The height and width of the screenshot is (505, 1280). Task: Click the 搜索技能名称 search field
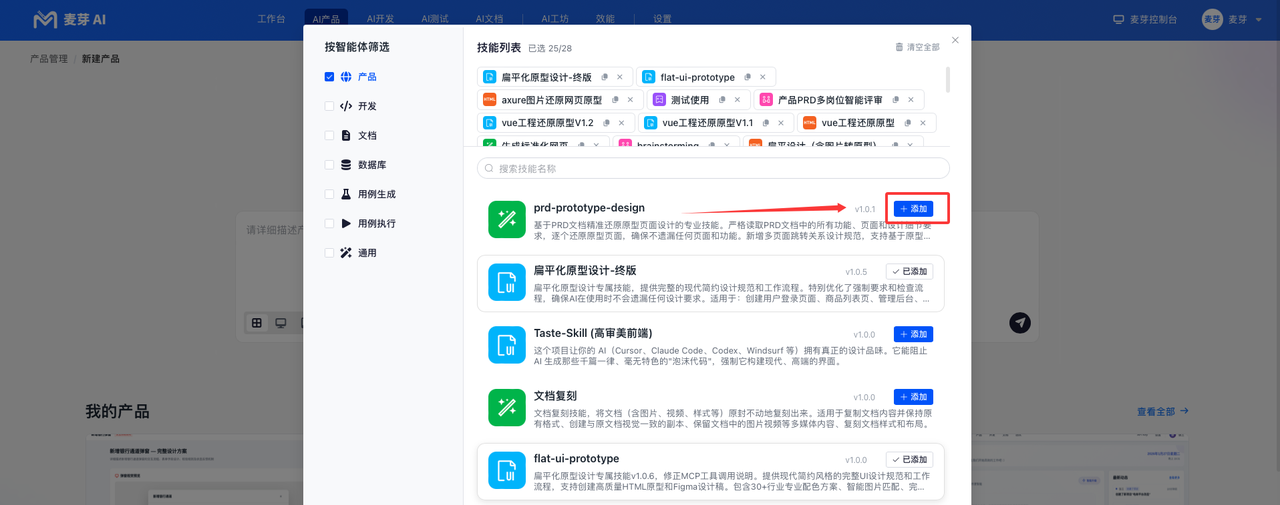(713, 168)
